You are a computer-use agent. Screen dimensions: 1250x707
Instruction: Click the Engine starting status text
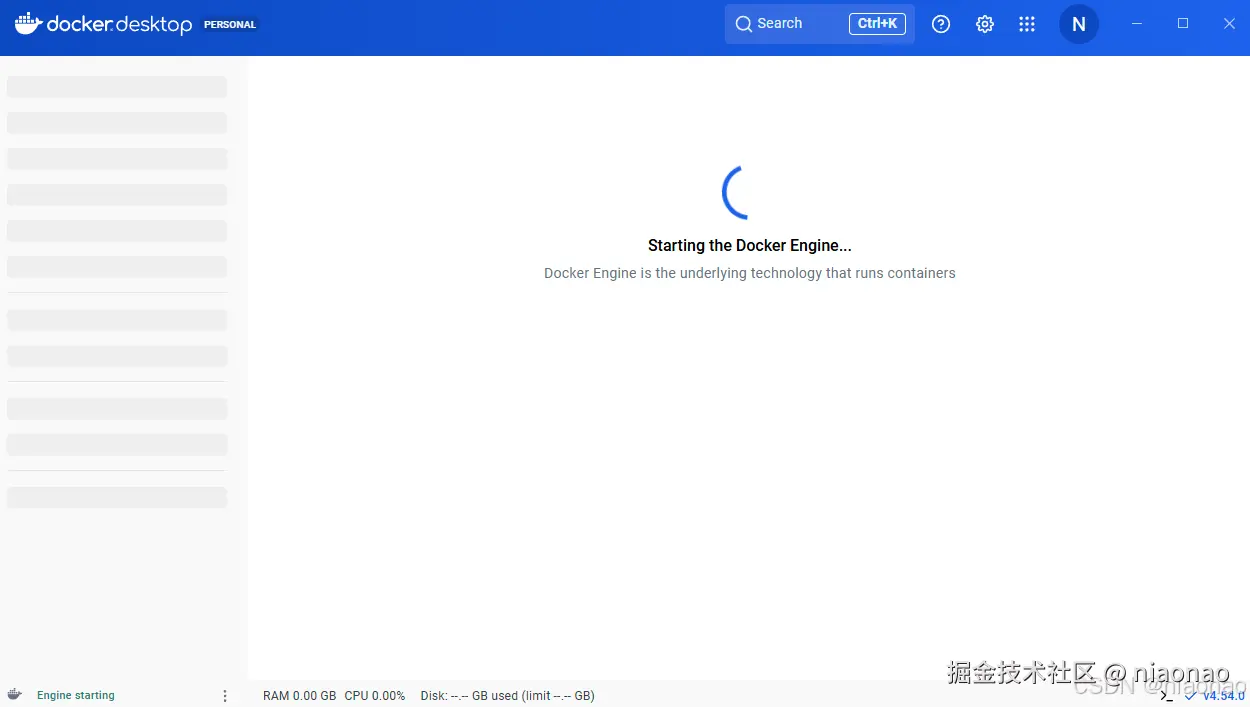(76, 695)
